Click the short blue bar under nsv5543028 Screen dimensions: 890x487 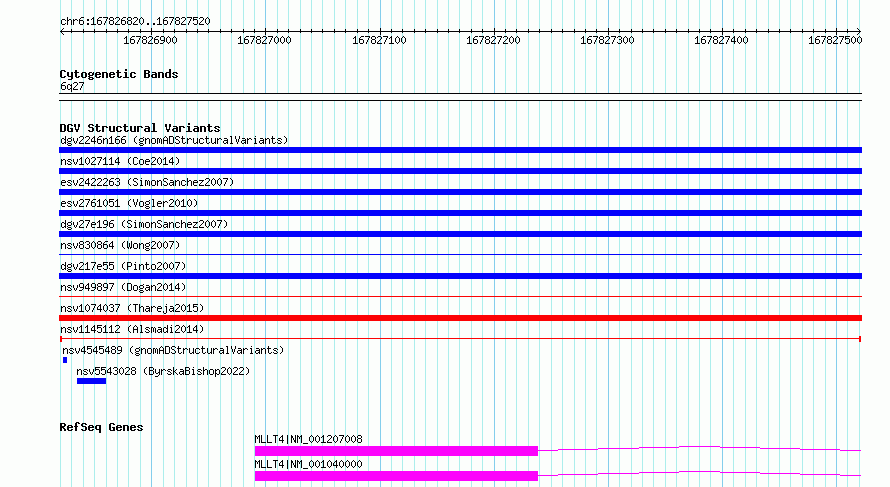click(91, 381)
